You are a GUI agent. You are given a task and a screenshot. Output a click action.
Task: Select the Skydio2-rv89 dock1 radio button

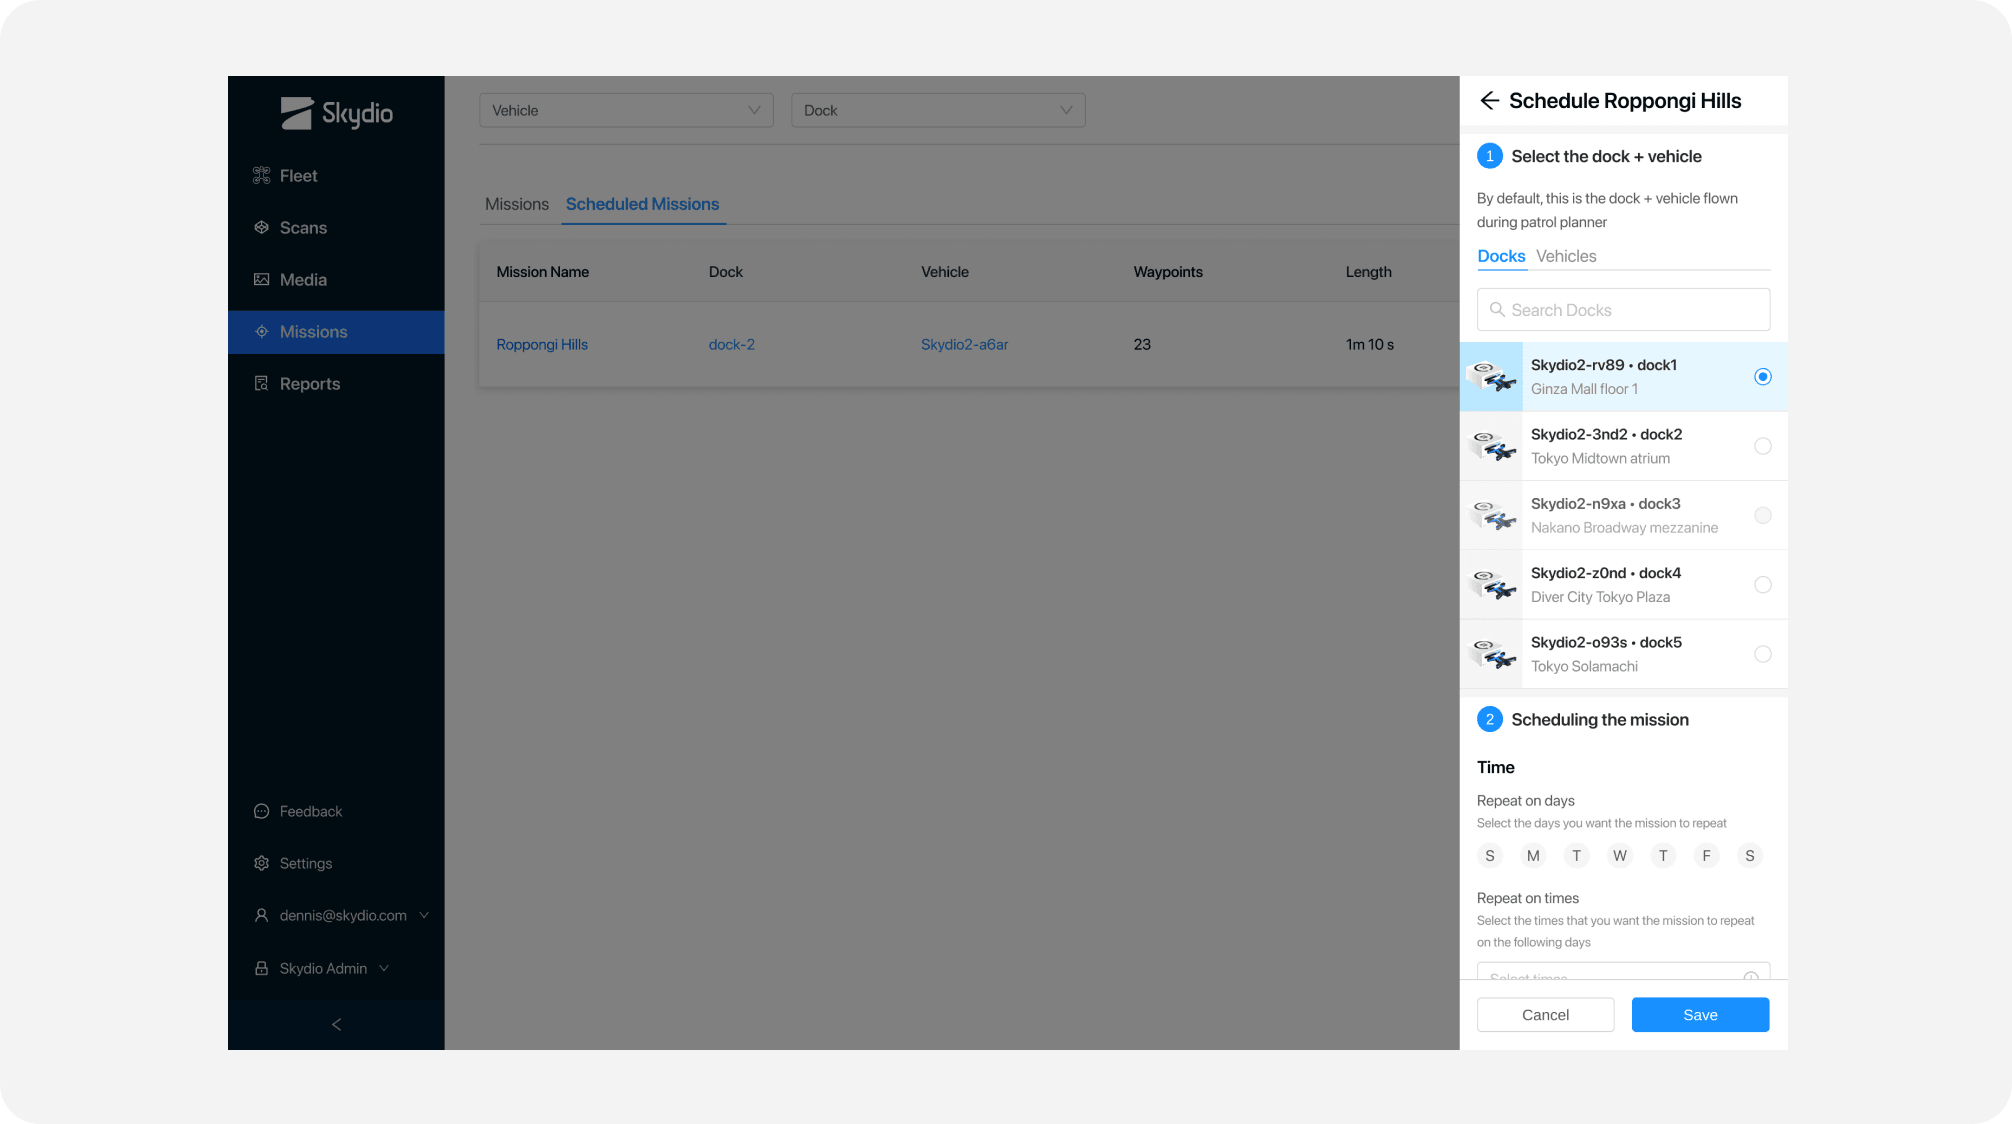pos(1763,376)
